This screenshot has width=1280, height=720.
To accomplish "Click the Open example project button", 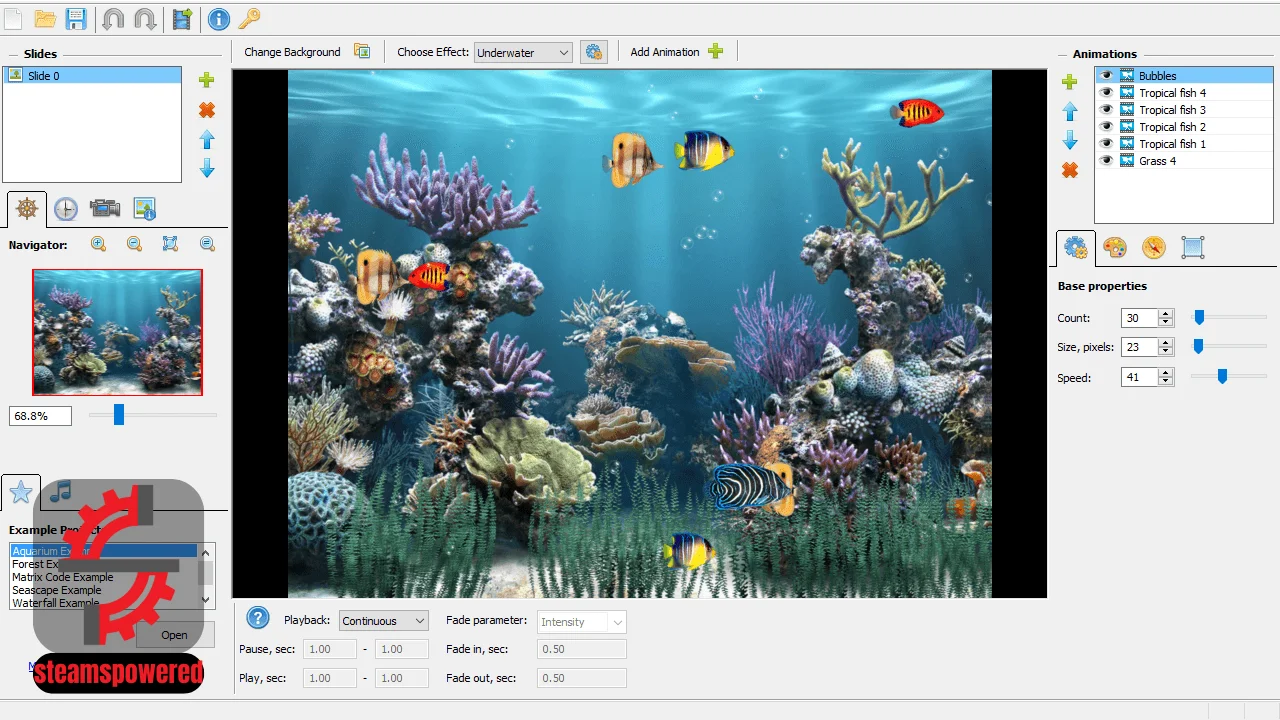I will click(x=174, y=635).
